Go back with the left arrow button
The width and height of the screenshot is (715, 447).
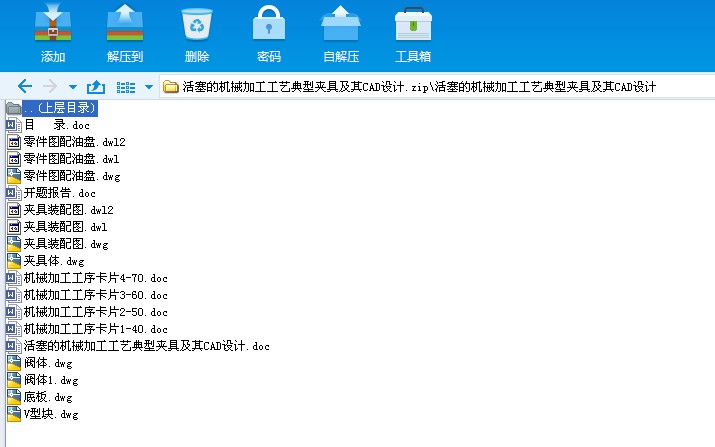(25, 86)
